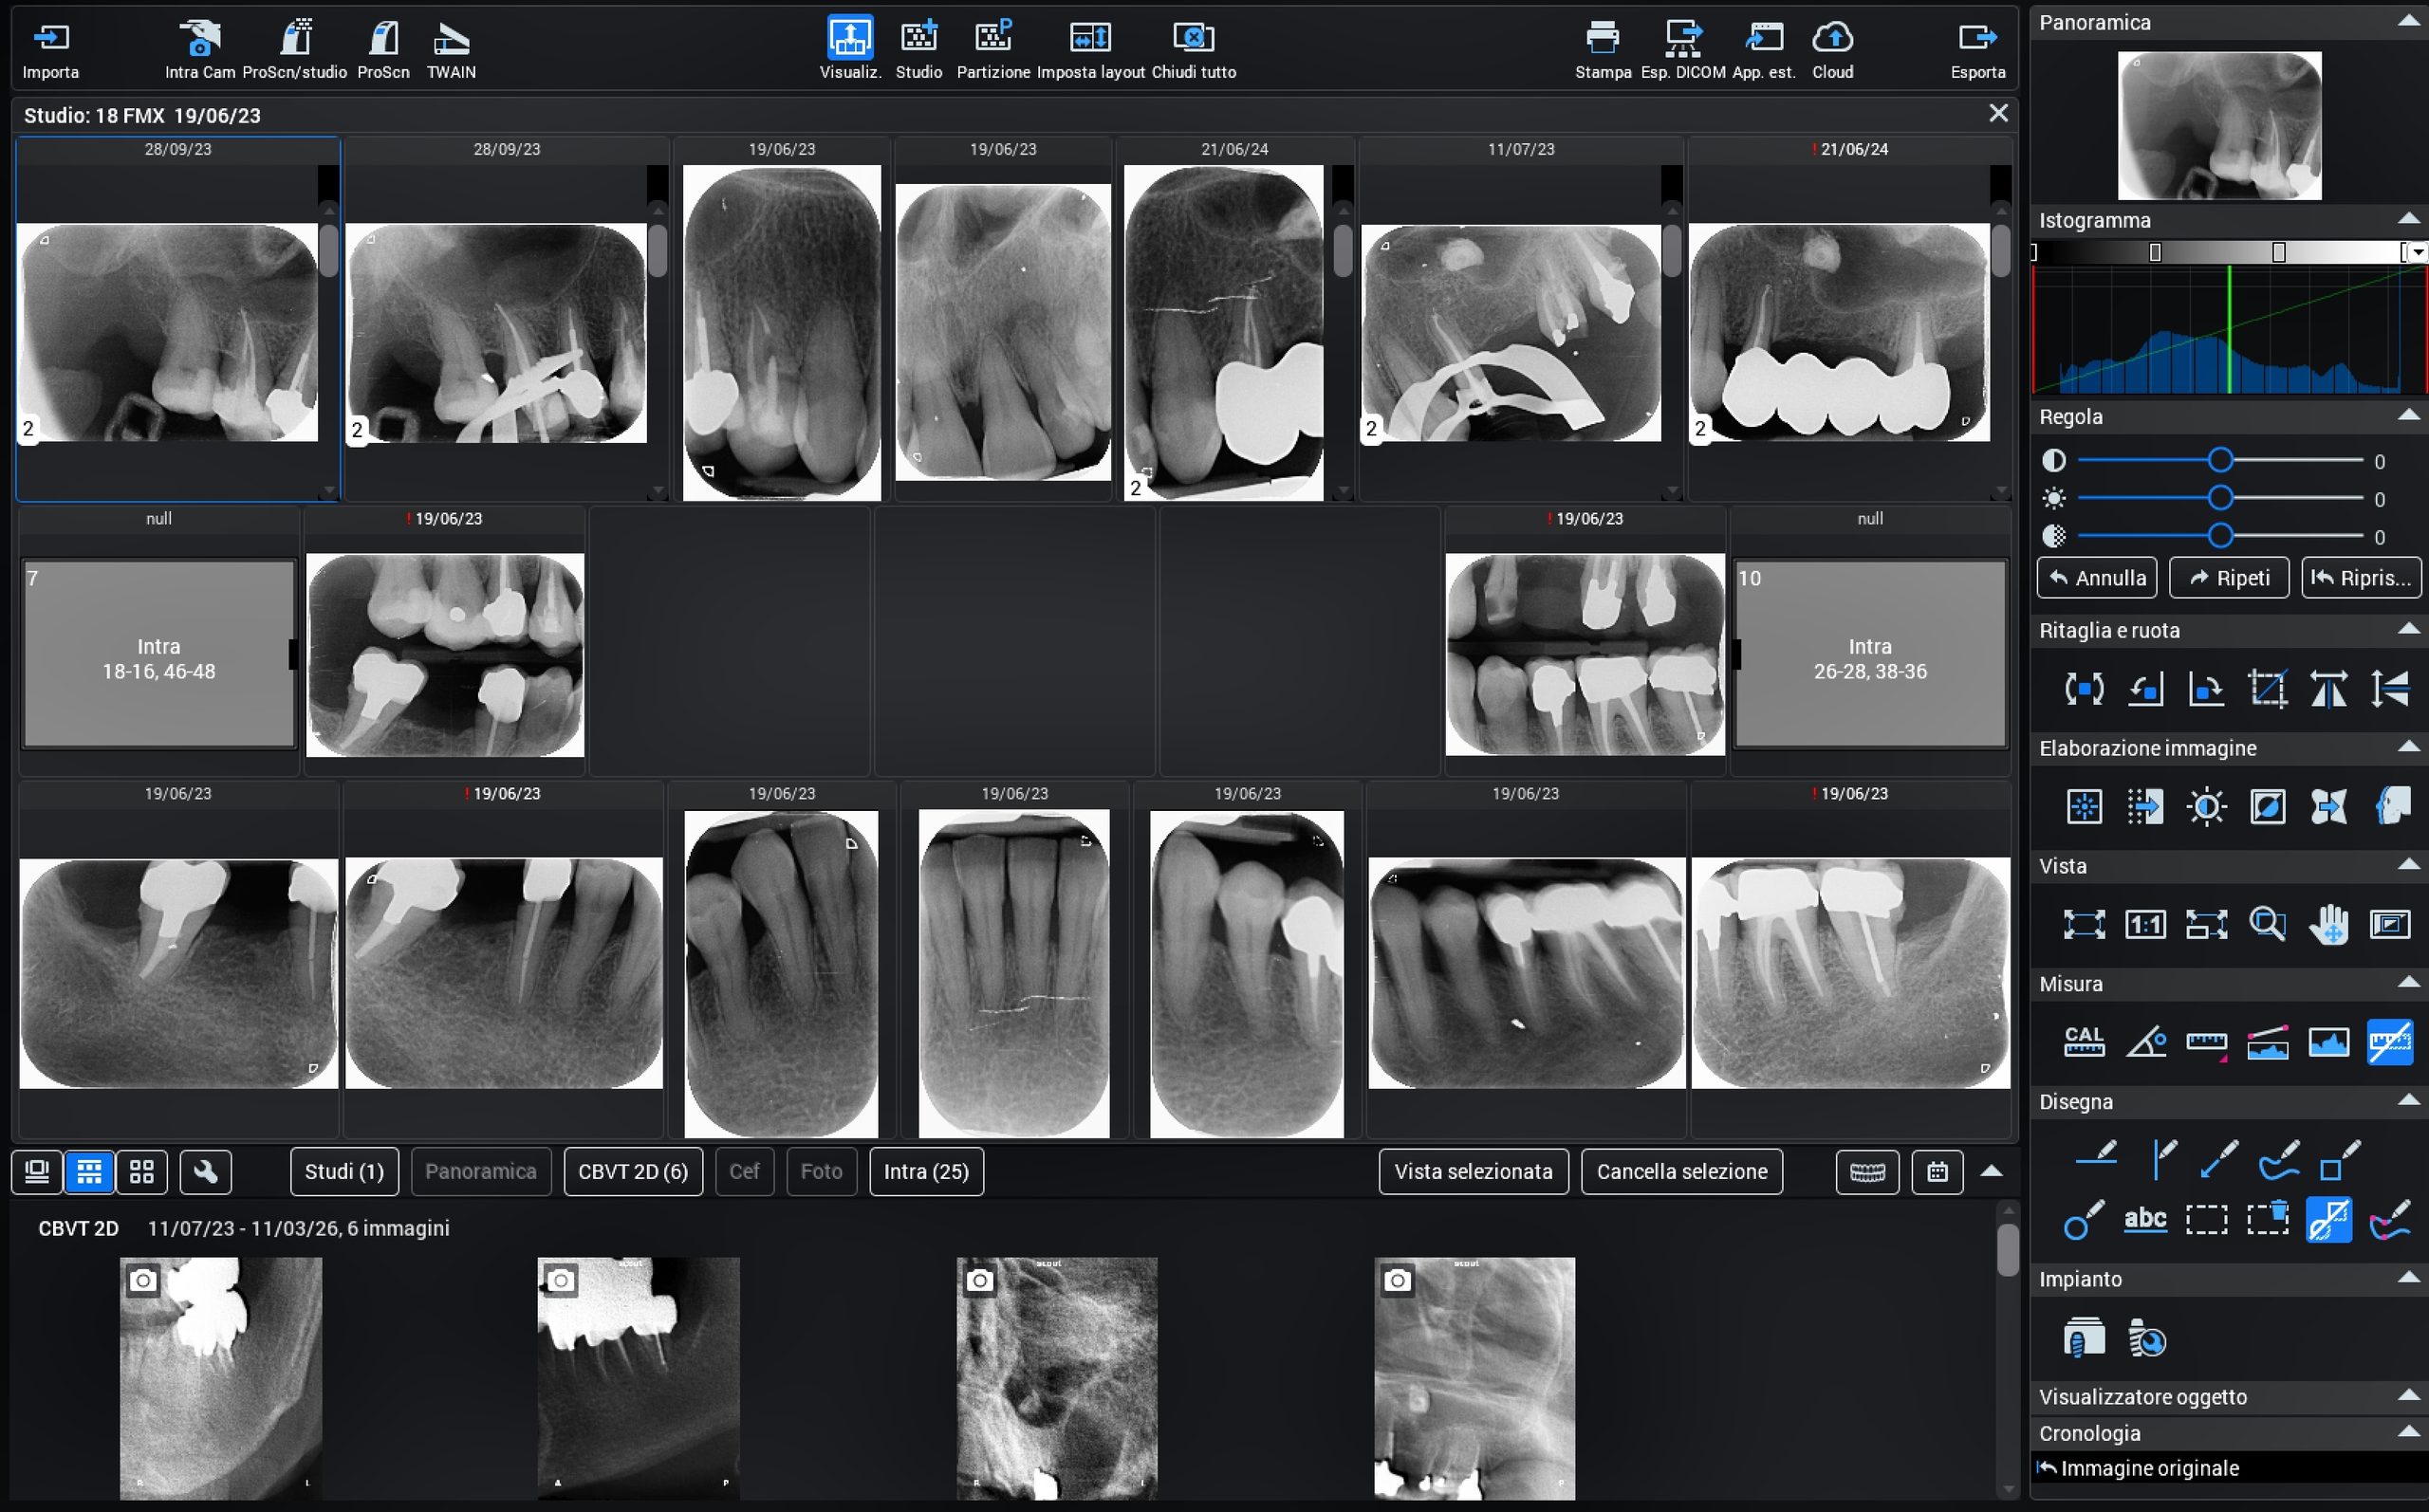
Task: Select the Intra 18-16, 46-48 placeholder
Action: pyautogui.click(x=159, y=653)
